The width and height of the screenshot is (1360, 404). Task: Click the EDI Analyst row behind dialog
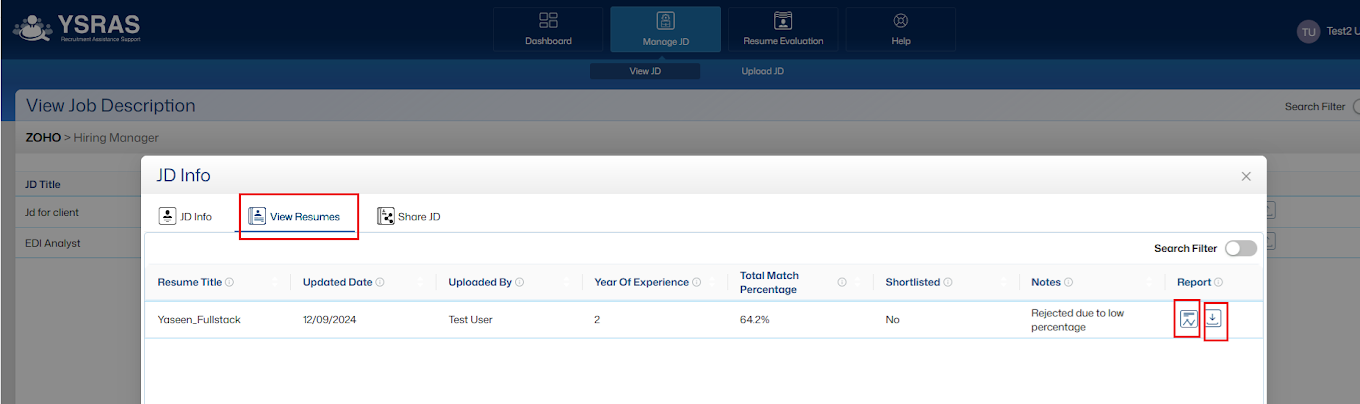[53, 242]
